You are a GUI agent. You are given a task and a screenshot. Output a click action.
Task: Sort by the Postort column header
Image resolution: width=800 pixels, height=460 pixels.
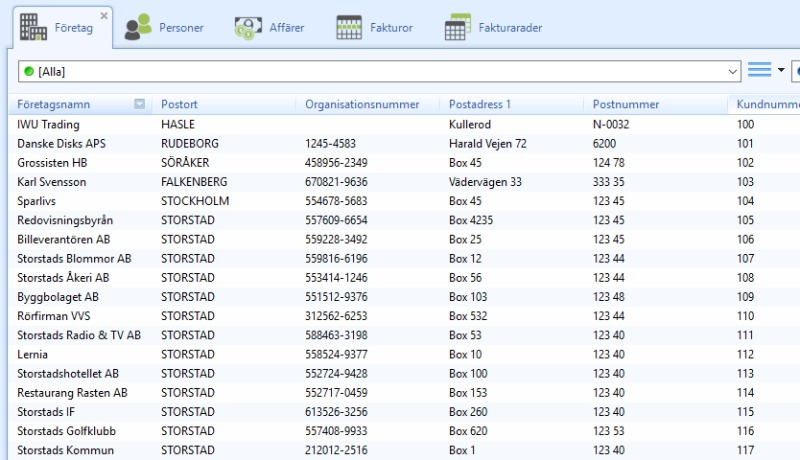[179, 104]
